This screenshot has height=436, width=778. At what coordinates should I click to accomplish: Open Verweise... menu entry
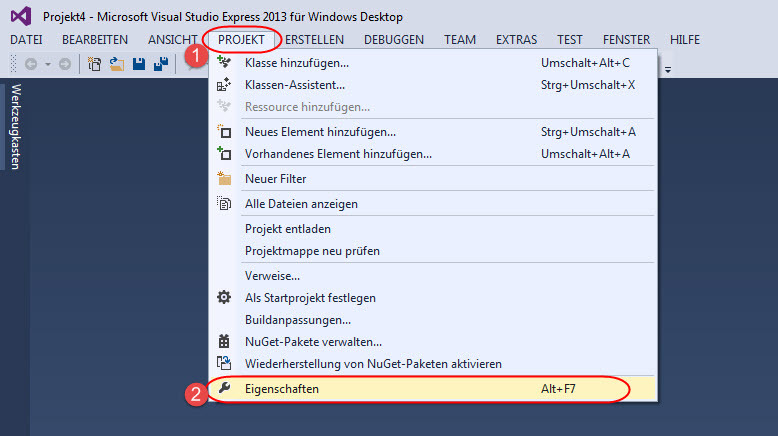[x=435, y=276]
